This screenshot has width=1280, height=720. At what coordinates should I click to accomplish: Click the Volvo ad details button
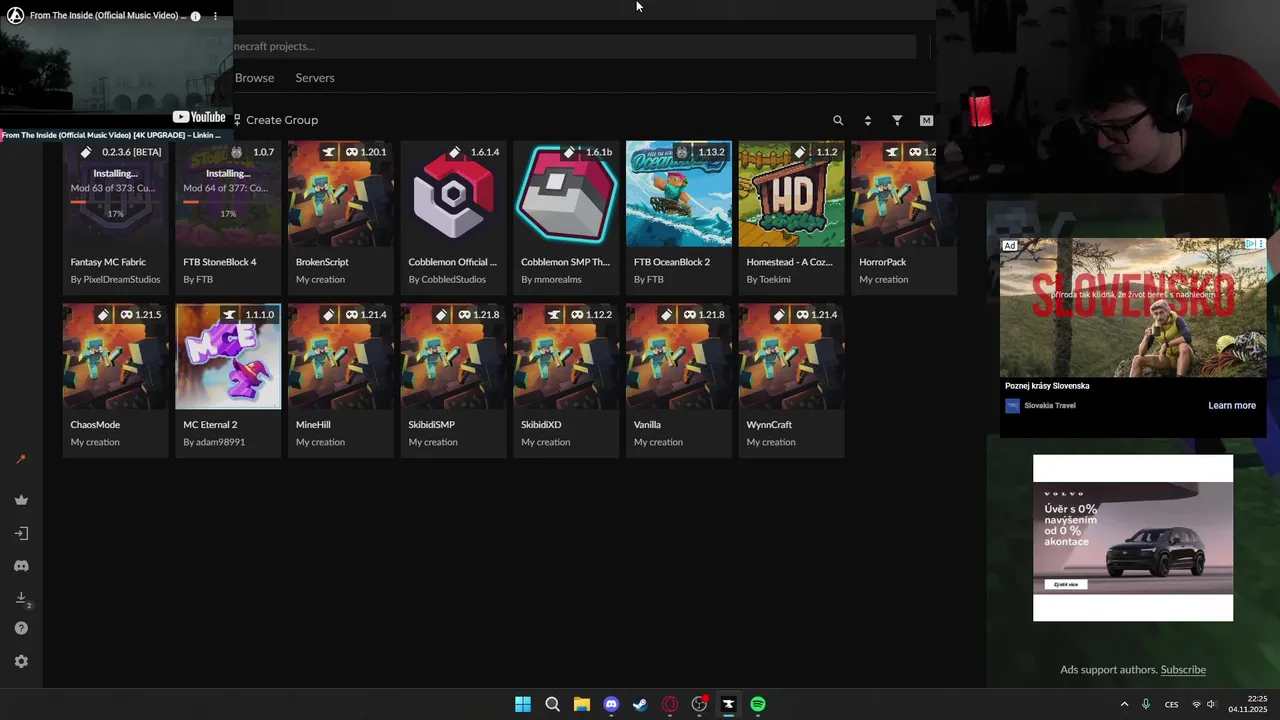[x=1066, y=584]
